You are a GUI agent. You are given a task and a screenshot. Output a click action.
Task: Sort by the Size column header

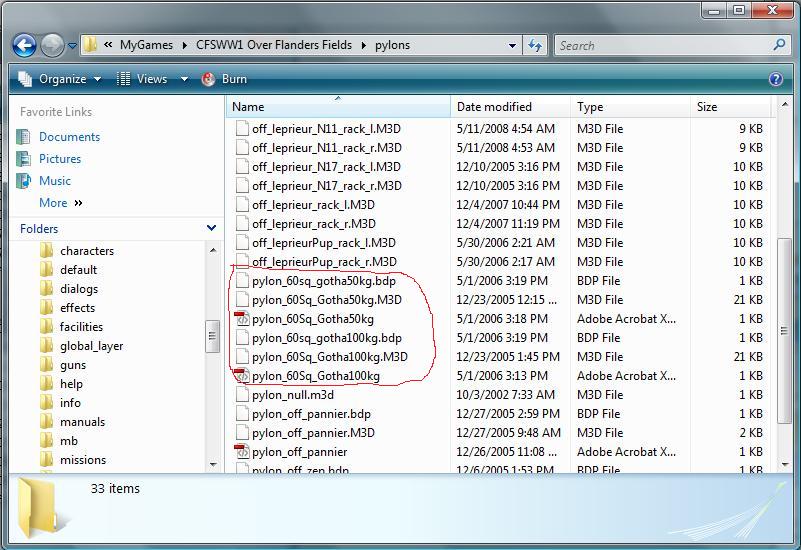[x=731, y=107]
